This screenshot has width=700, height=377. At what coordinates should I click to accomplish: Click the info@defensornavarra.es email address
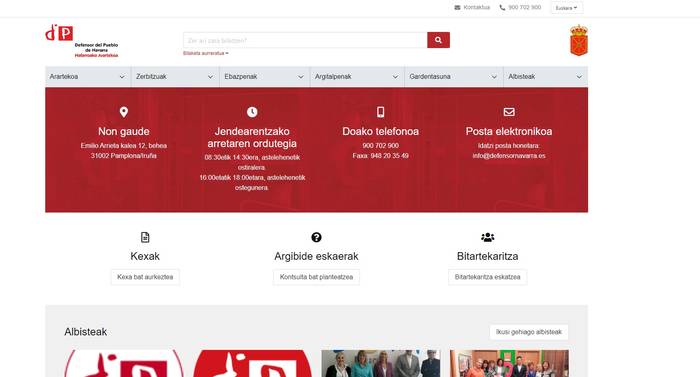(x=509, y=156)
